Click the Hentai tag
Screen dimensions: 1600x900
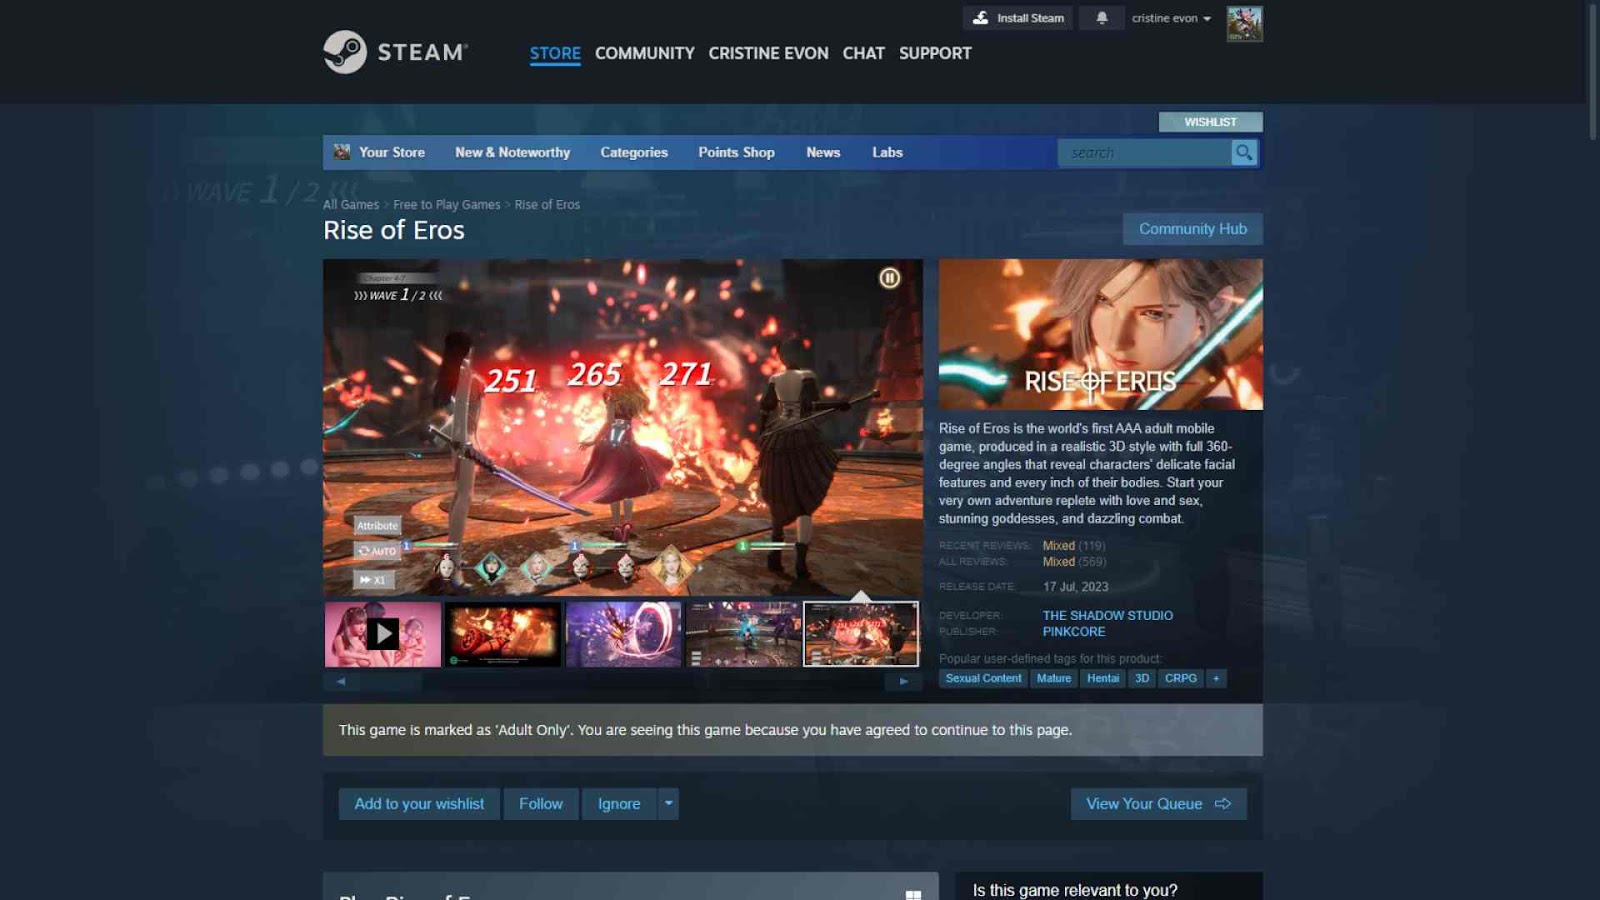tap(1103, 678)
